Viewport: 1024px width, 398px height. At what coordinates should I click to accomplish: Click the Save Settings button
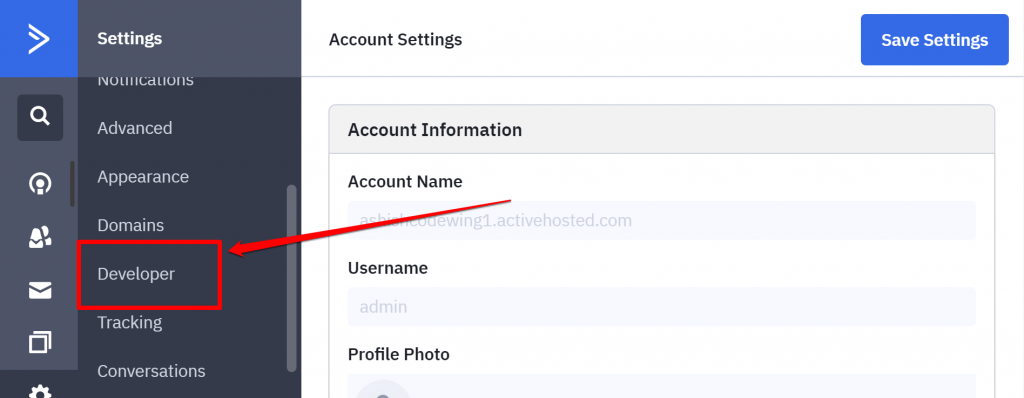click(935, 40)
